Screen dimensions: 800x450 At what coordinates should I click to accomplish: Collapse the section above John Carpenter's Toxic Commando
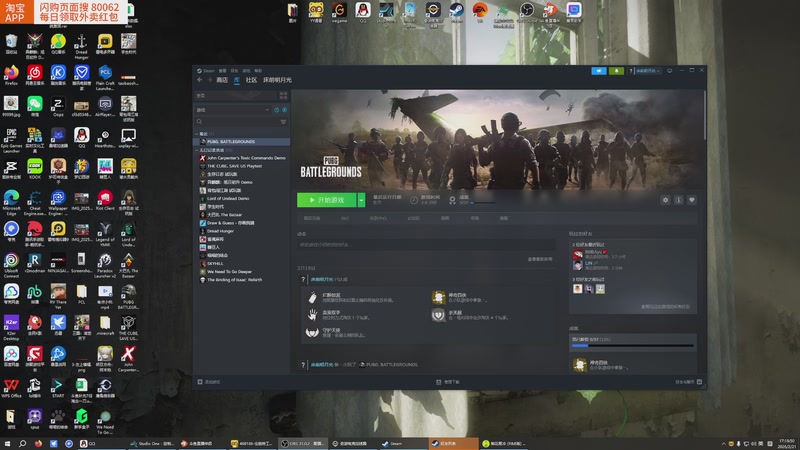coord(197,150)
